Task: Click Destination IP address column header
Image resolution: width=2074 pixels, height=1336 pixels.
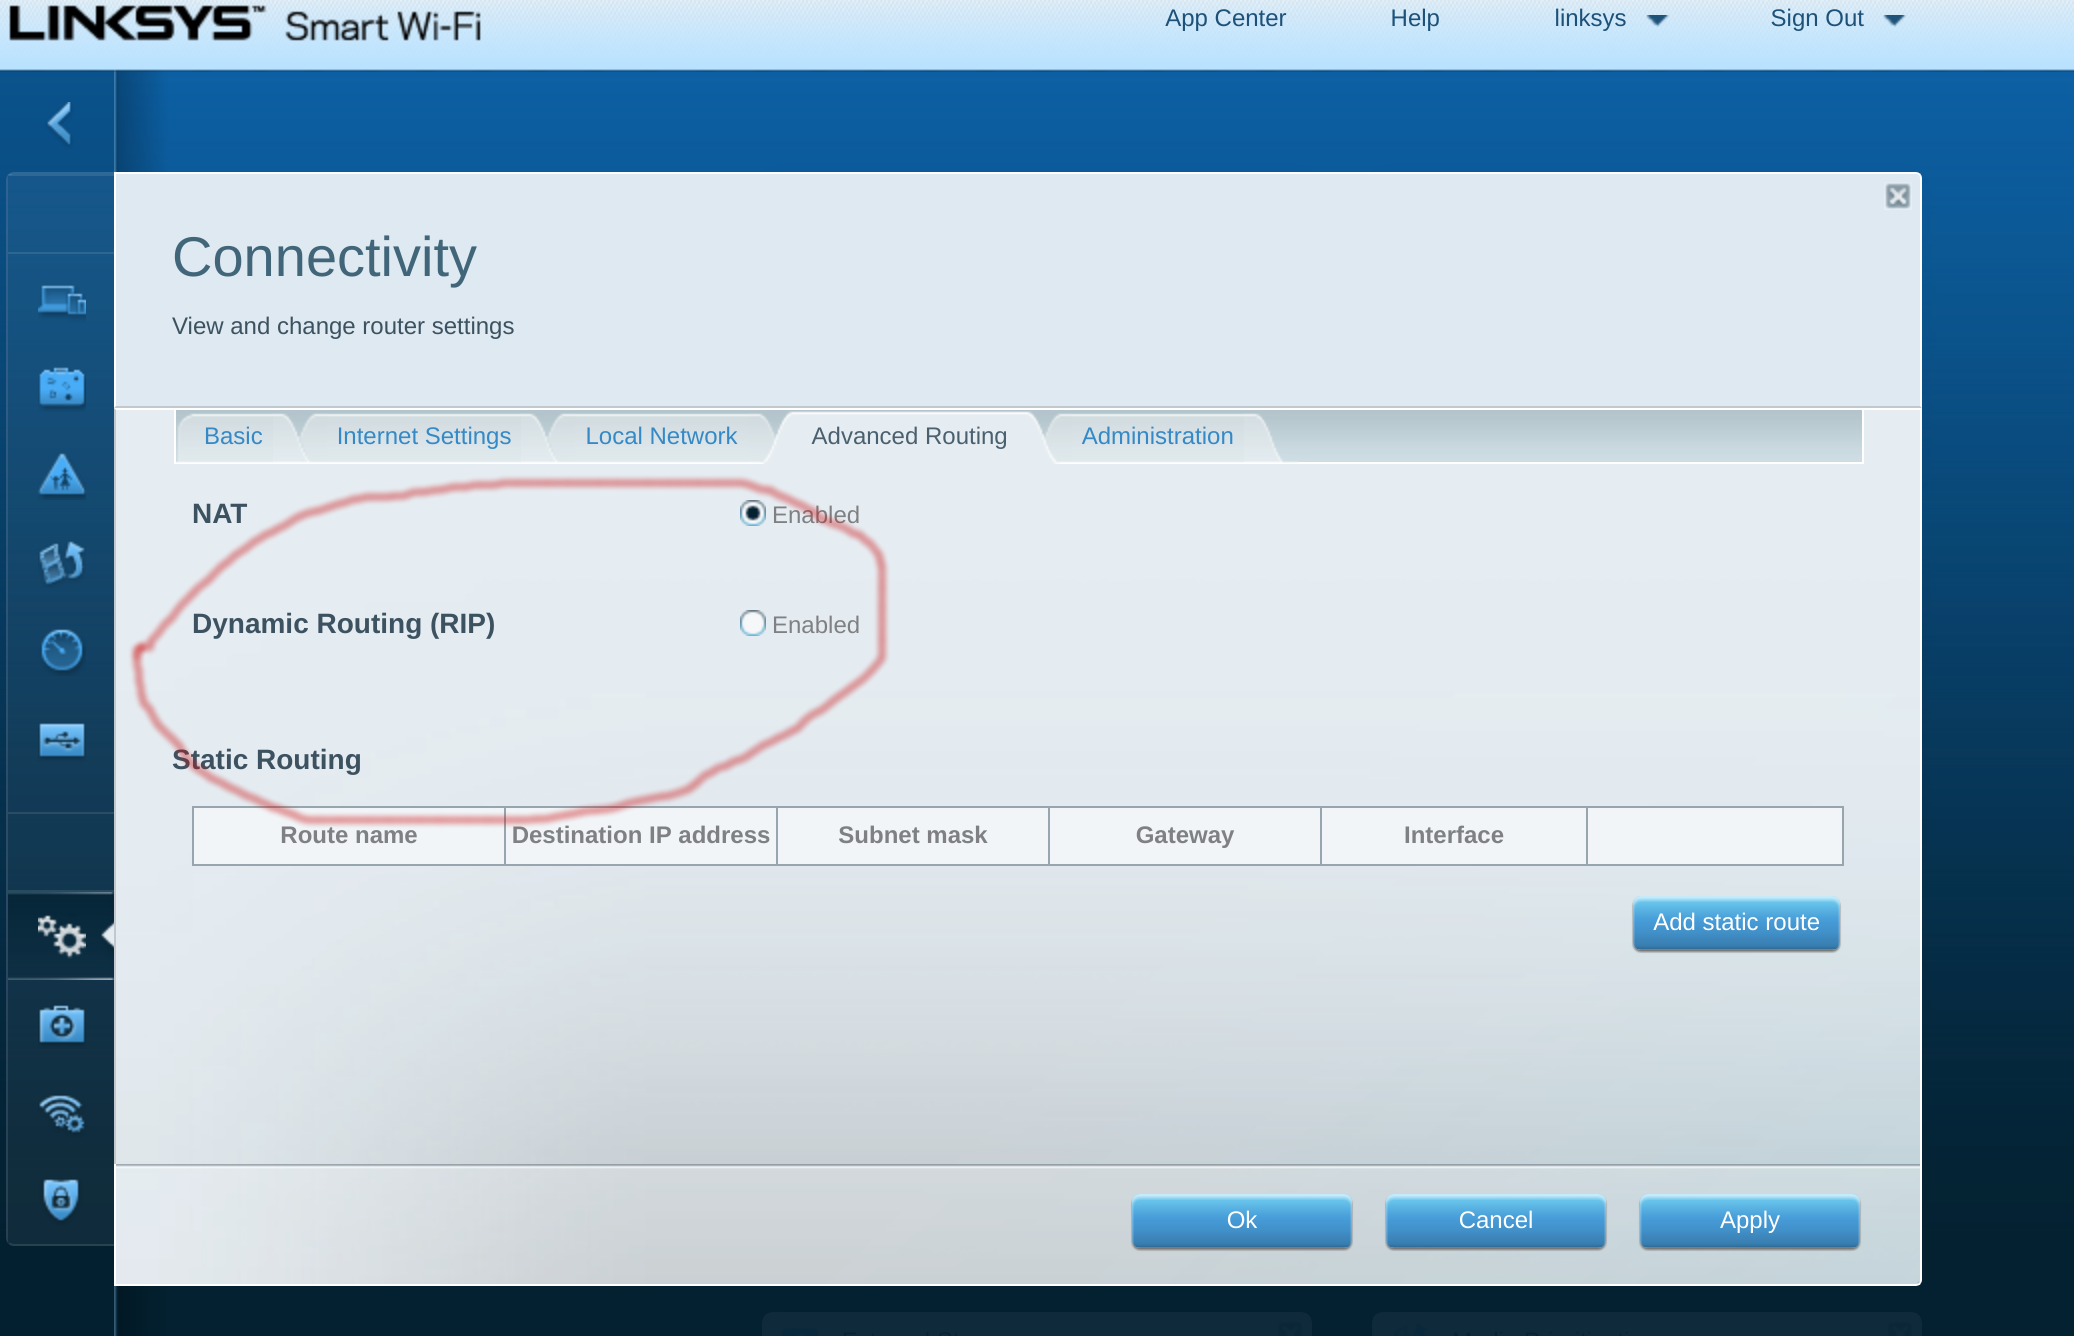Action: [x=641, y=835]
